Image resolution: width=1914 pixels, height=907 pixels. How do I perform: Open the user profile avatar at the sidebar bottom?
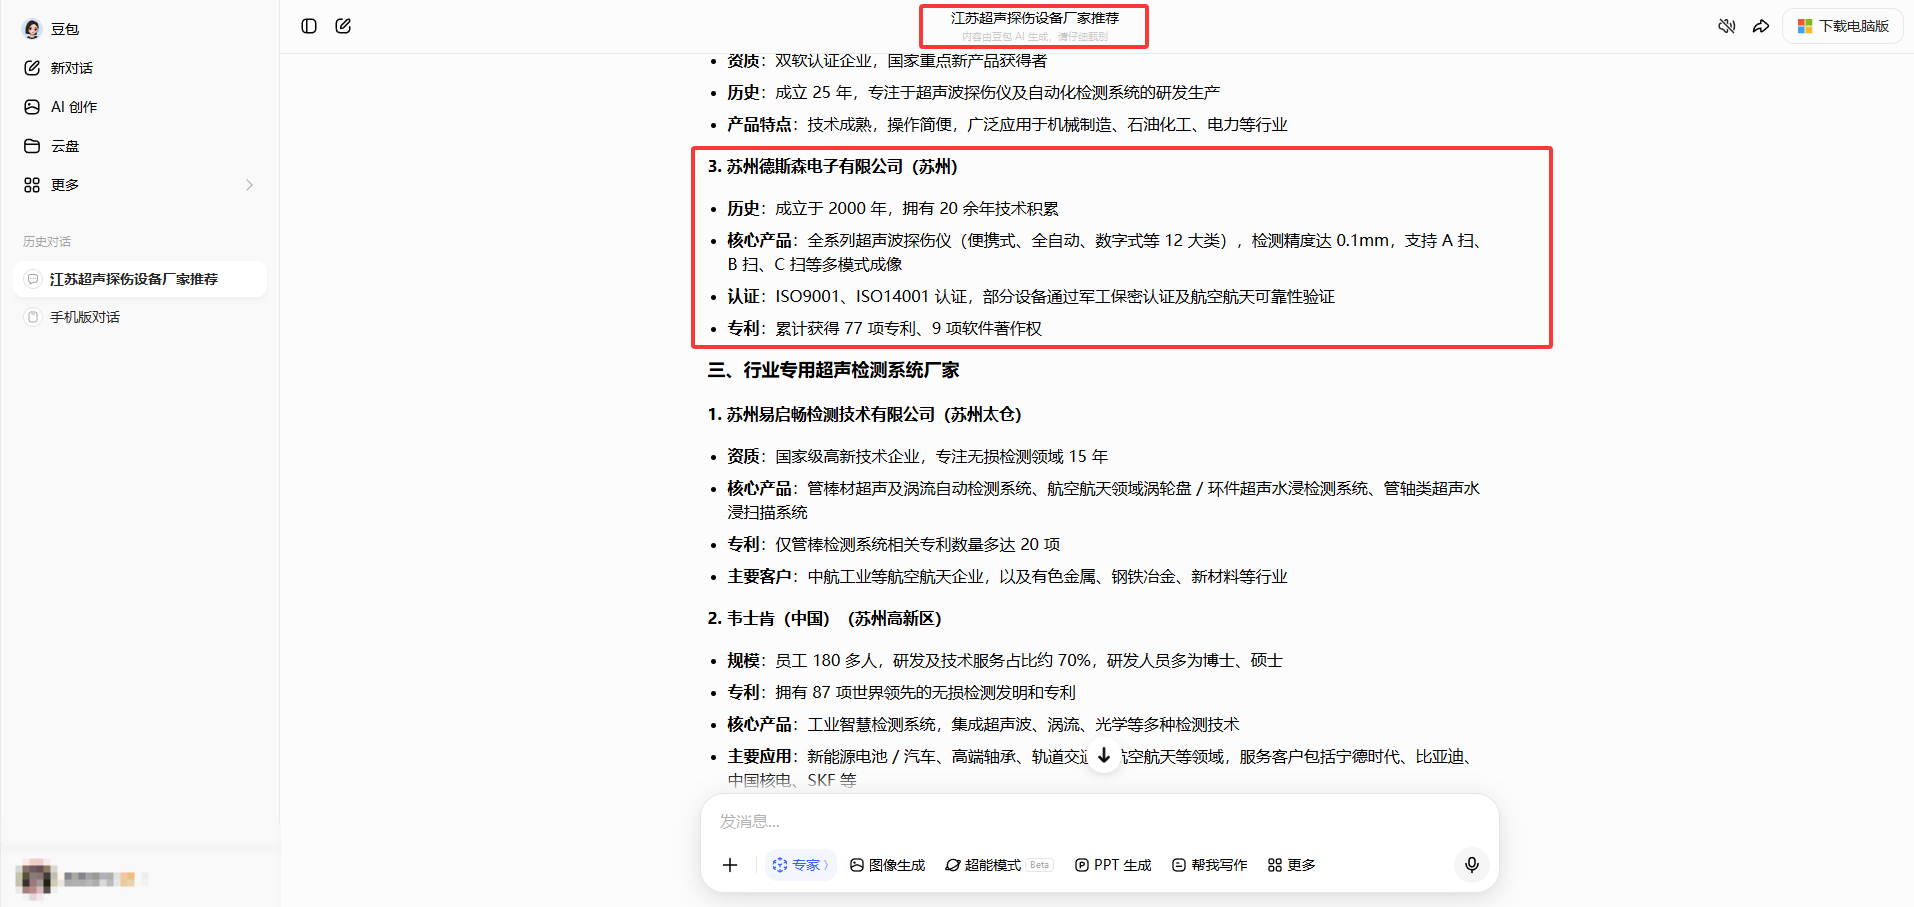click(36, 878)
